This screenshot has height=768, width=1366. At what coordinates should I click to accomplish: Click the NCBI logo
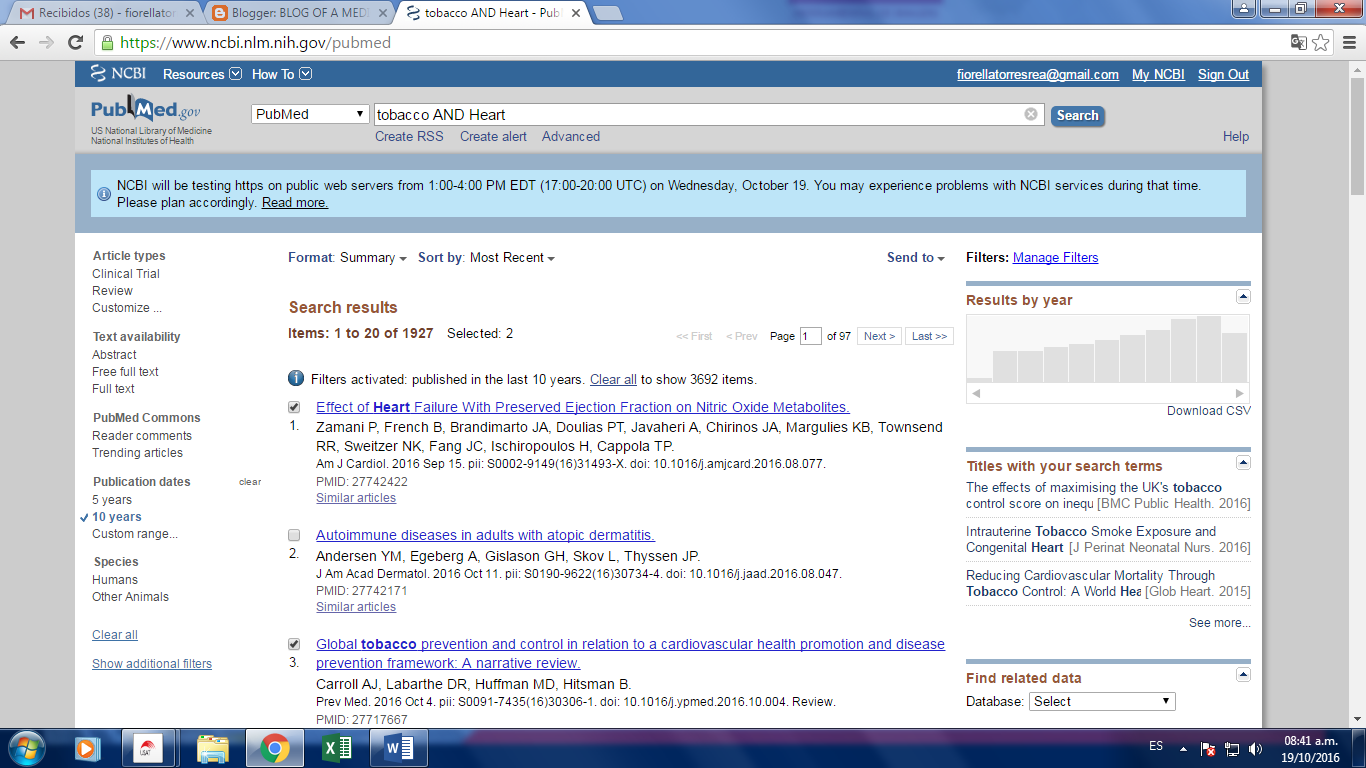(118, 74)
